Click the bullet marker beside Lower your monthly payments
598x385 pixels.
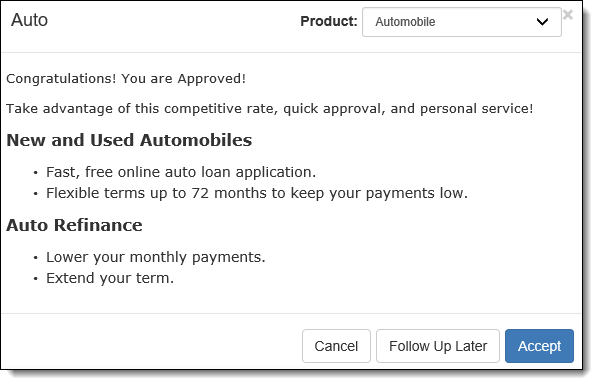(35, 258)
